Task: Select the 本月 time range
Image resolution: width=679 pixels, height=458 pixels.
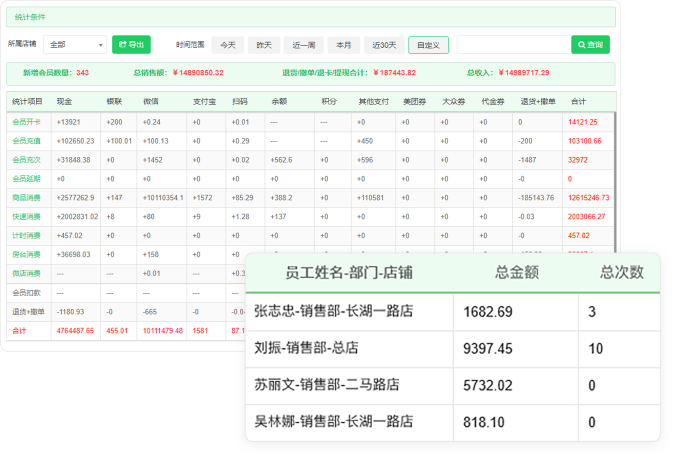Action: [x=344, y=45]
